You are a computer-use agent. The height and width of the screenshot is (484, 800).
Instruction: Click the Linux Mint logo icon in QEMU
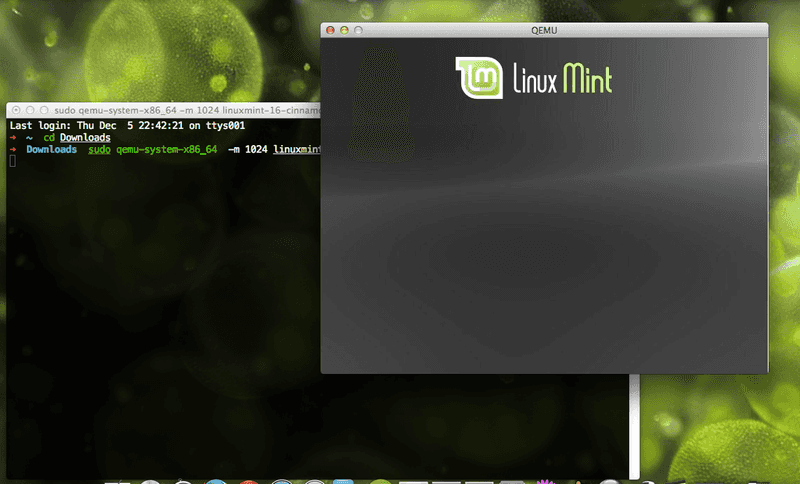(479, 78)
